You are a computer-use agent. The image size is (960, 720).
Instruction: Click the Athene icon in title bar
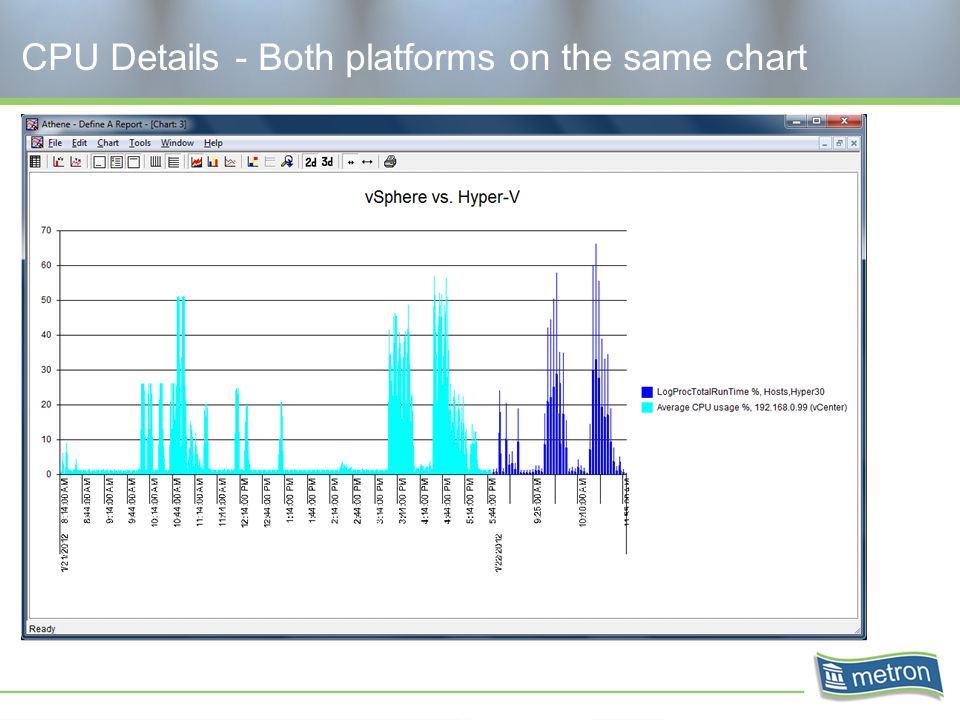(32, 124)
